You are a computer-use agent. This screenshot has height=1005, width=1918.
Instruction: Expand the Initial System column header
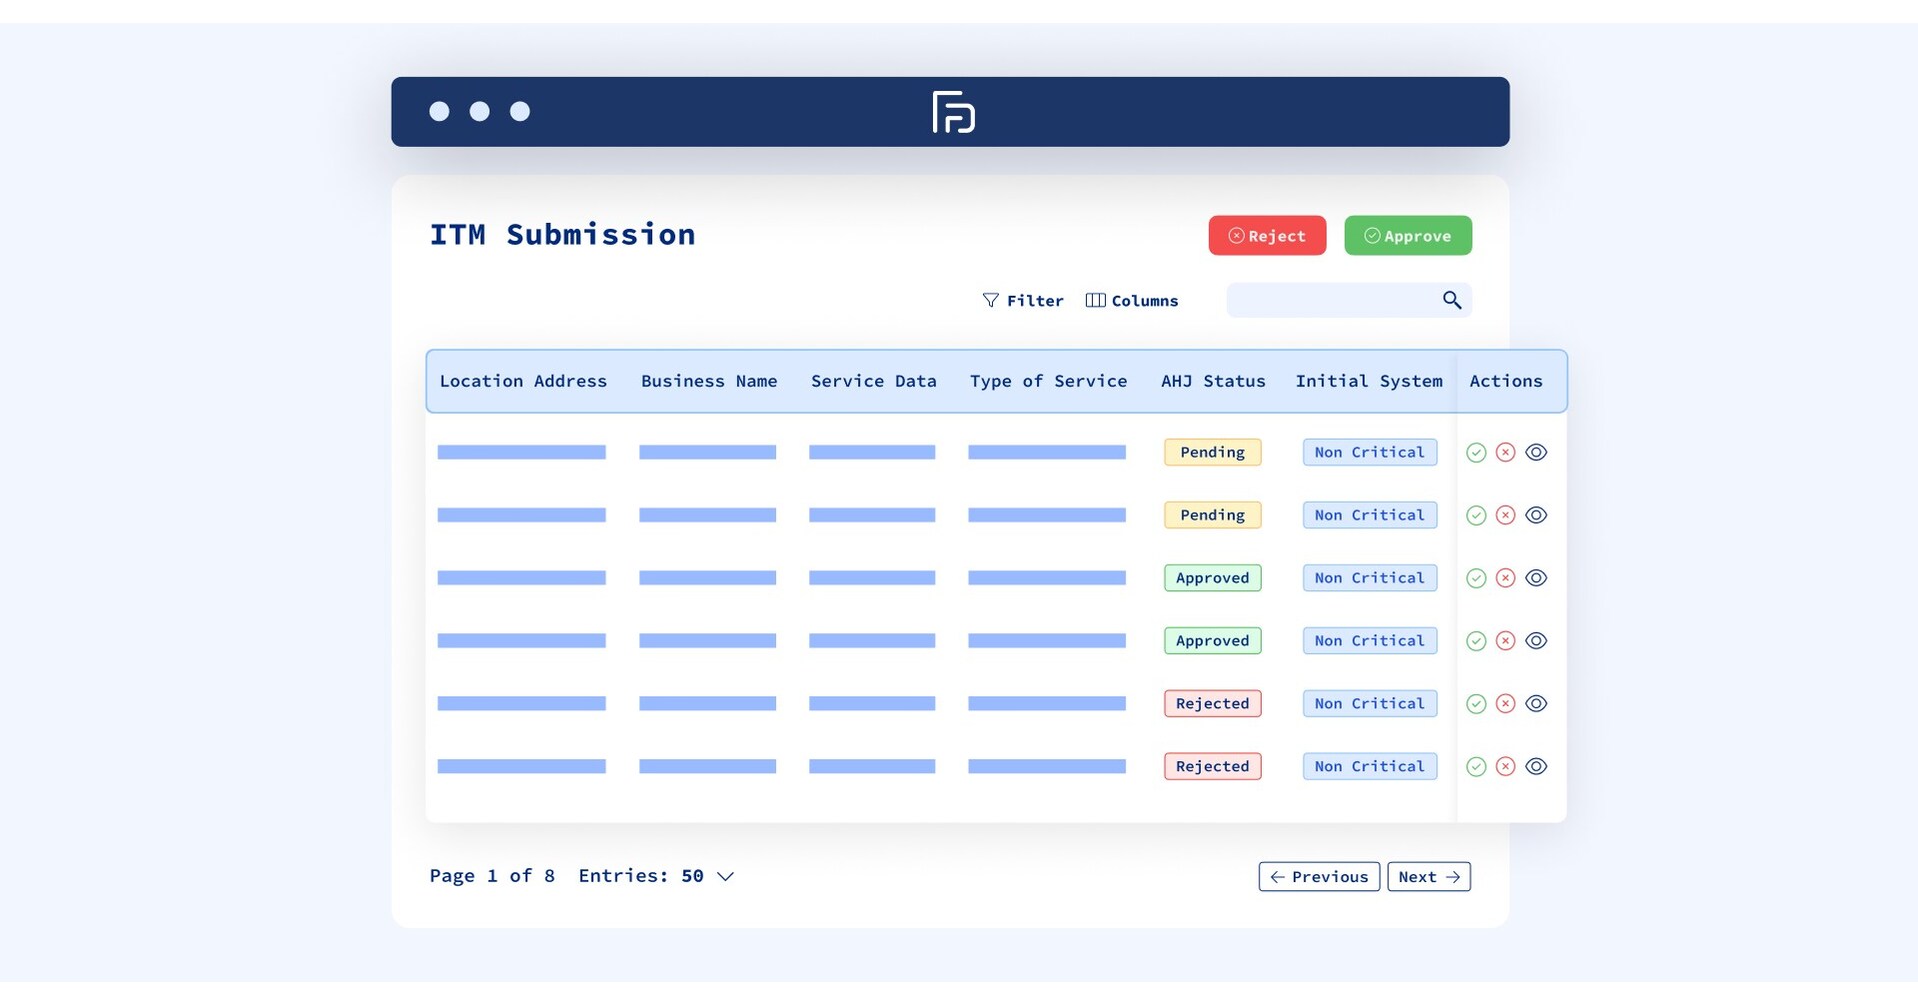click(x=1369, y=381)
